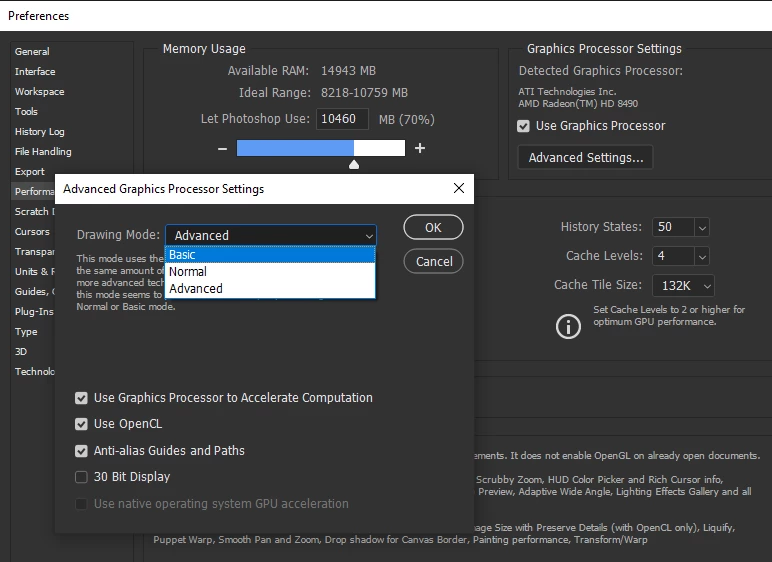This screenshot has width=772, height=562.
Task: Click the Ideal Range 8218-10759 MB value
Action: pyautogui.click(x=364, y=93)
